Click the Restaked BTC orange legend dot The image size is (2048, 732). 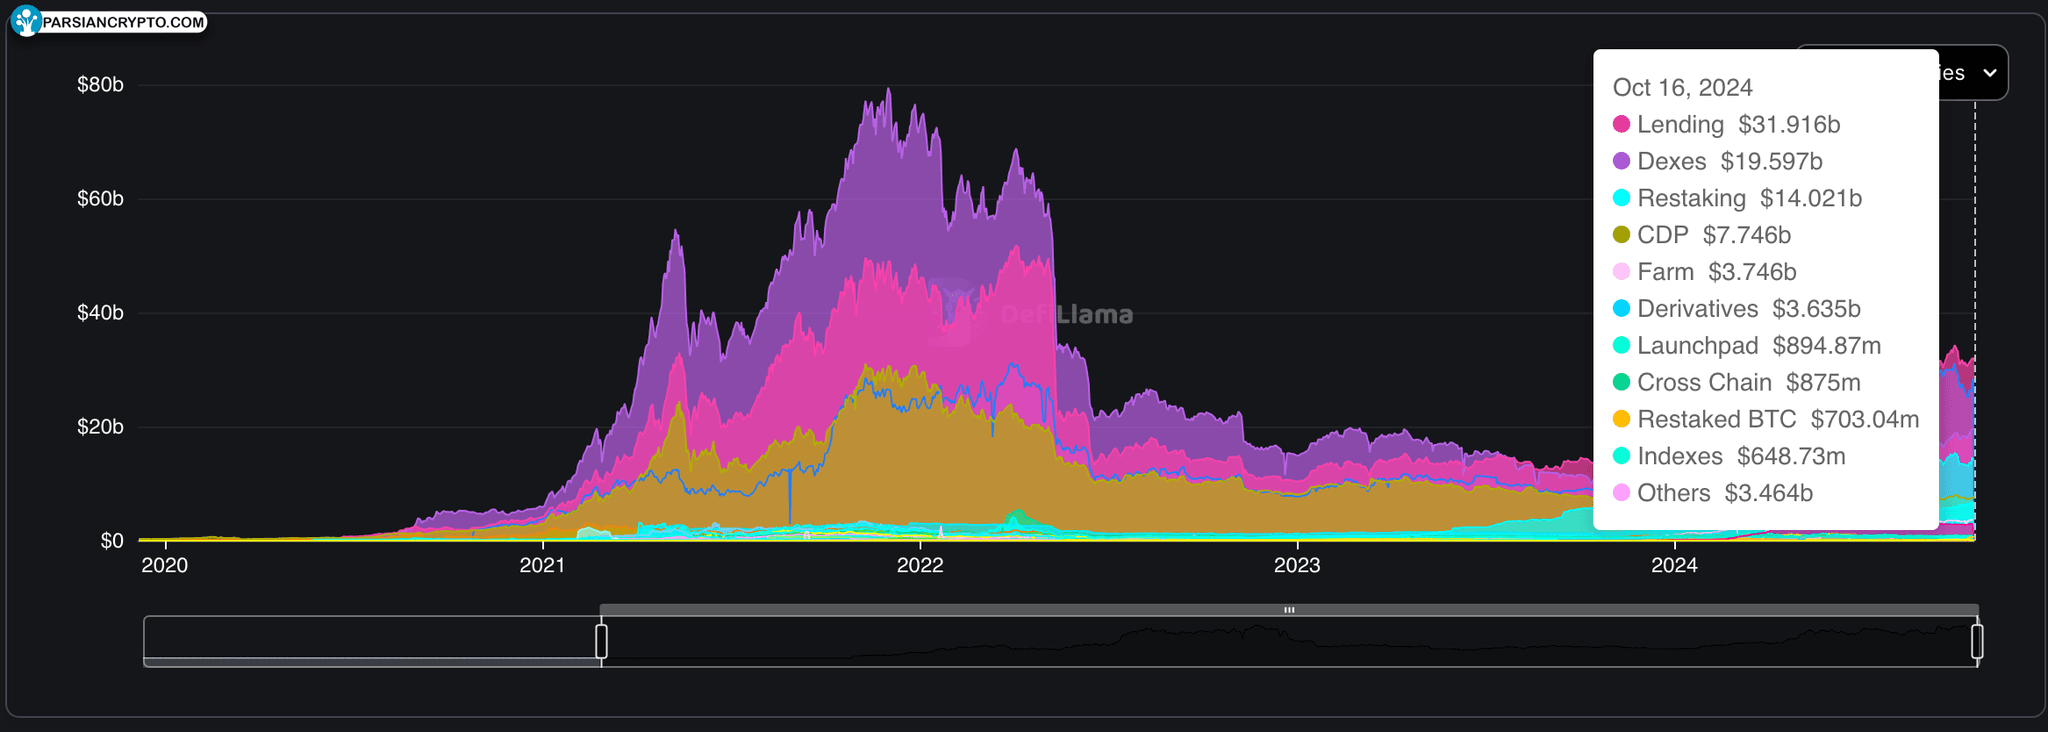[x=1621, y=419]
